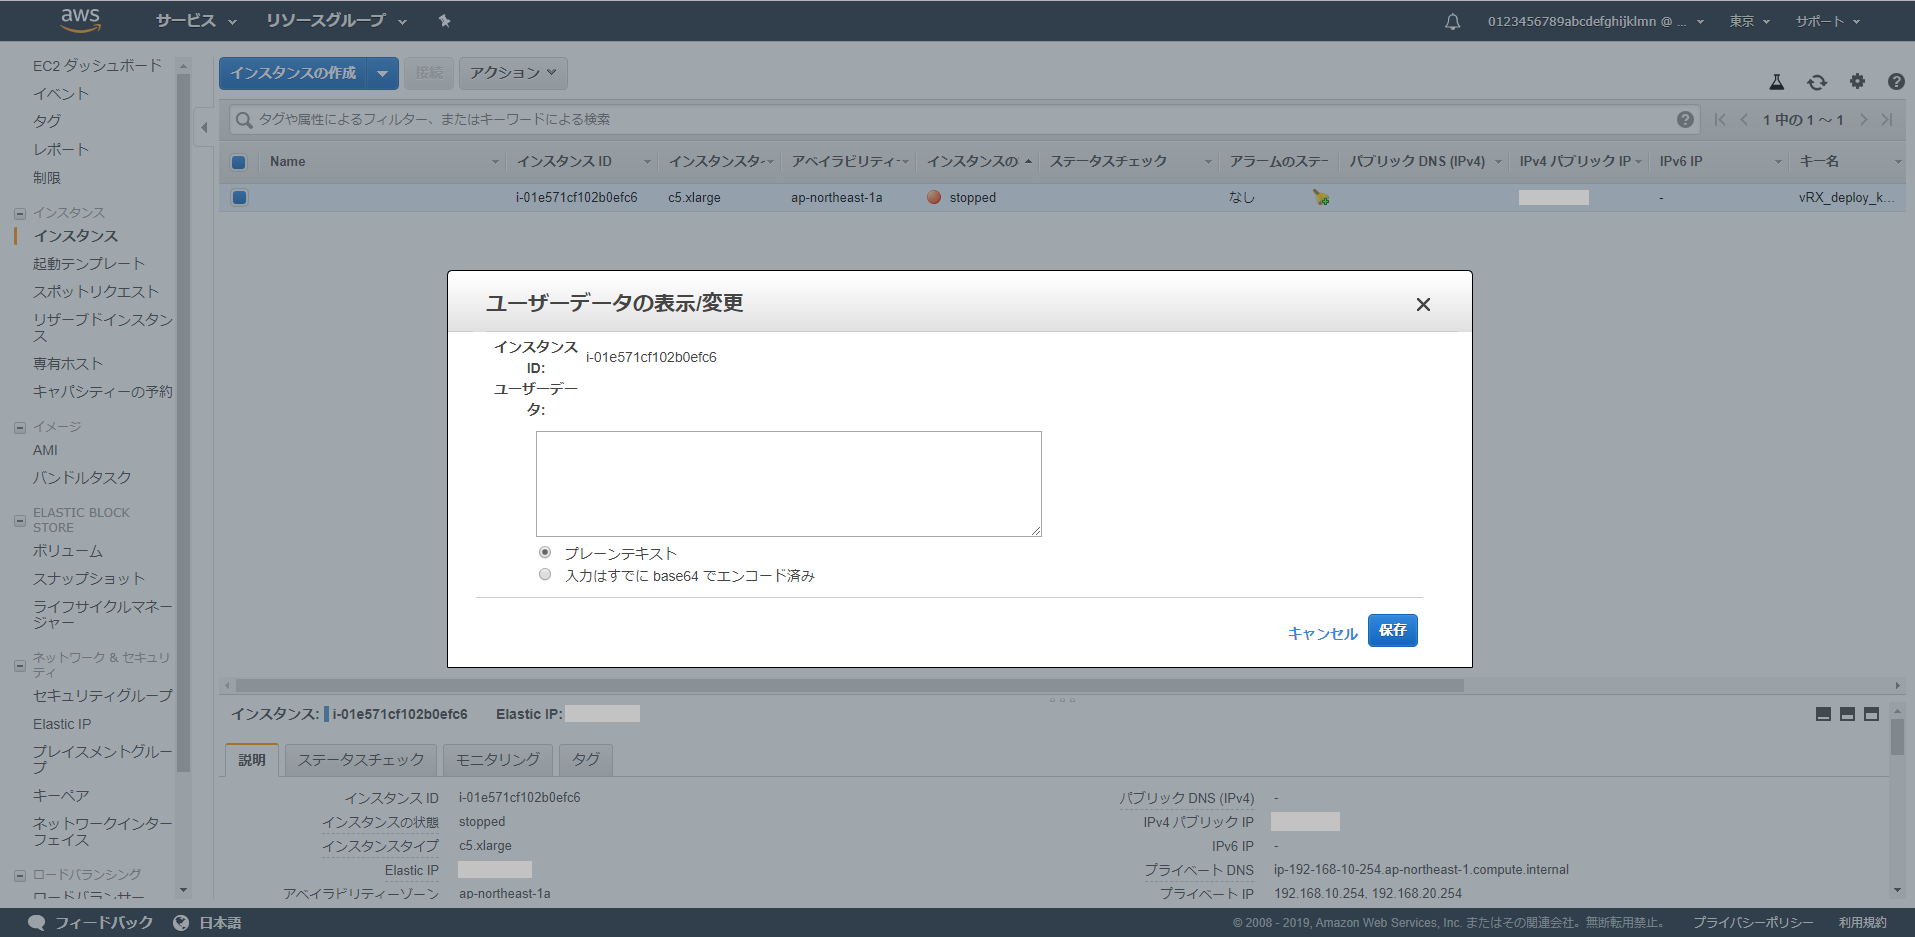Click the new EC2 experience flask icon

(x=1776, y=82)
